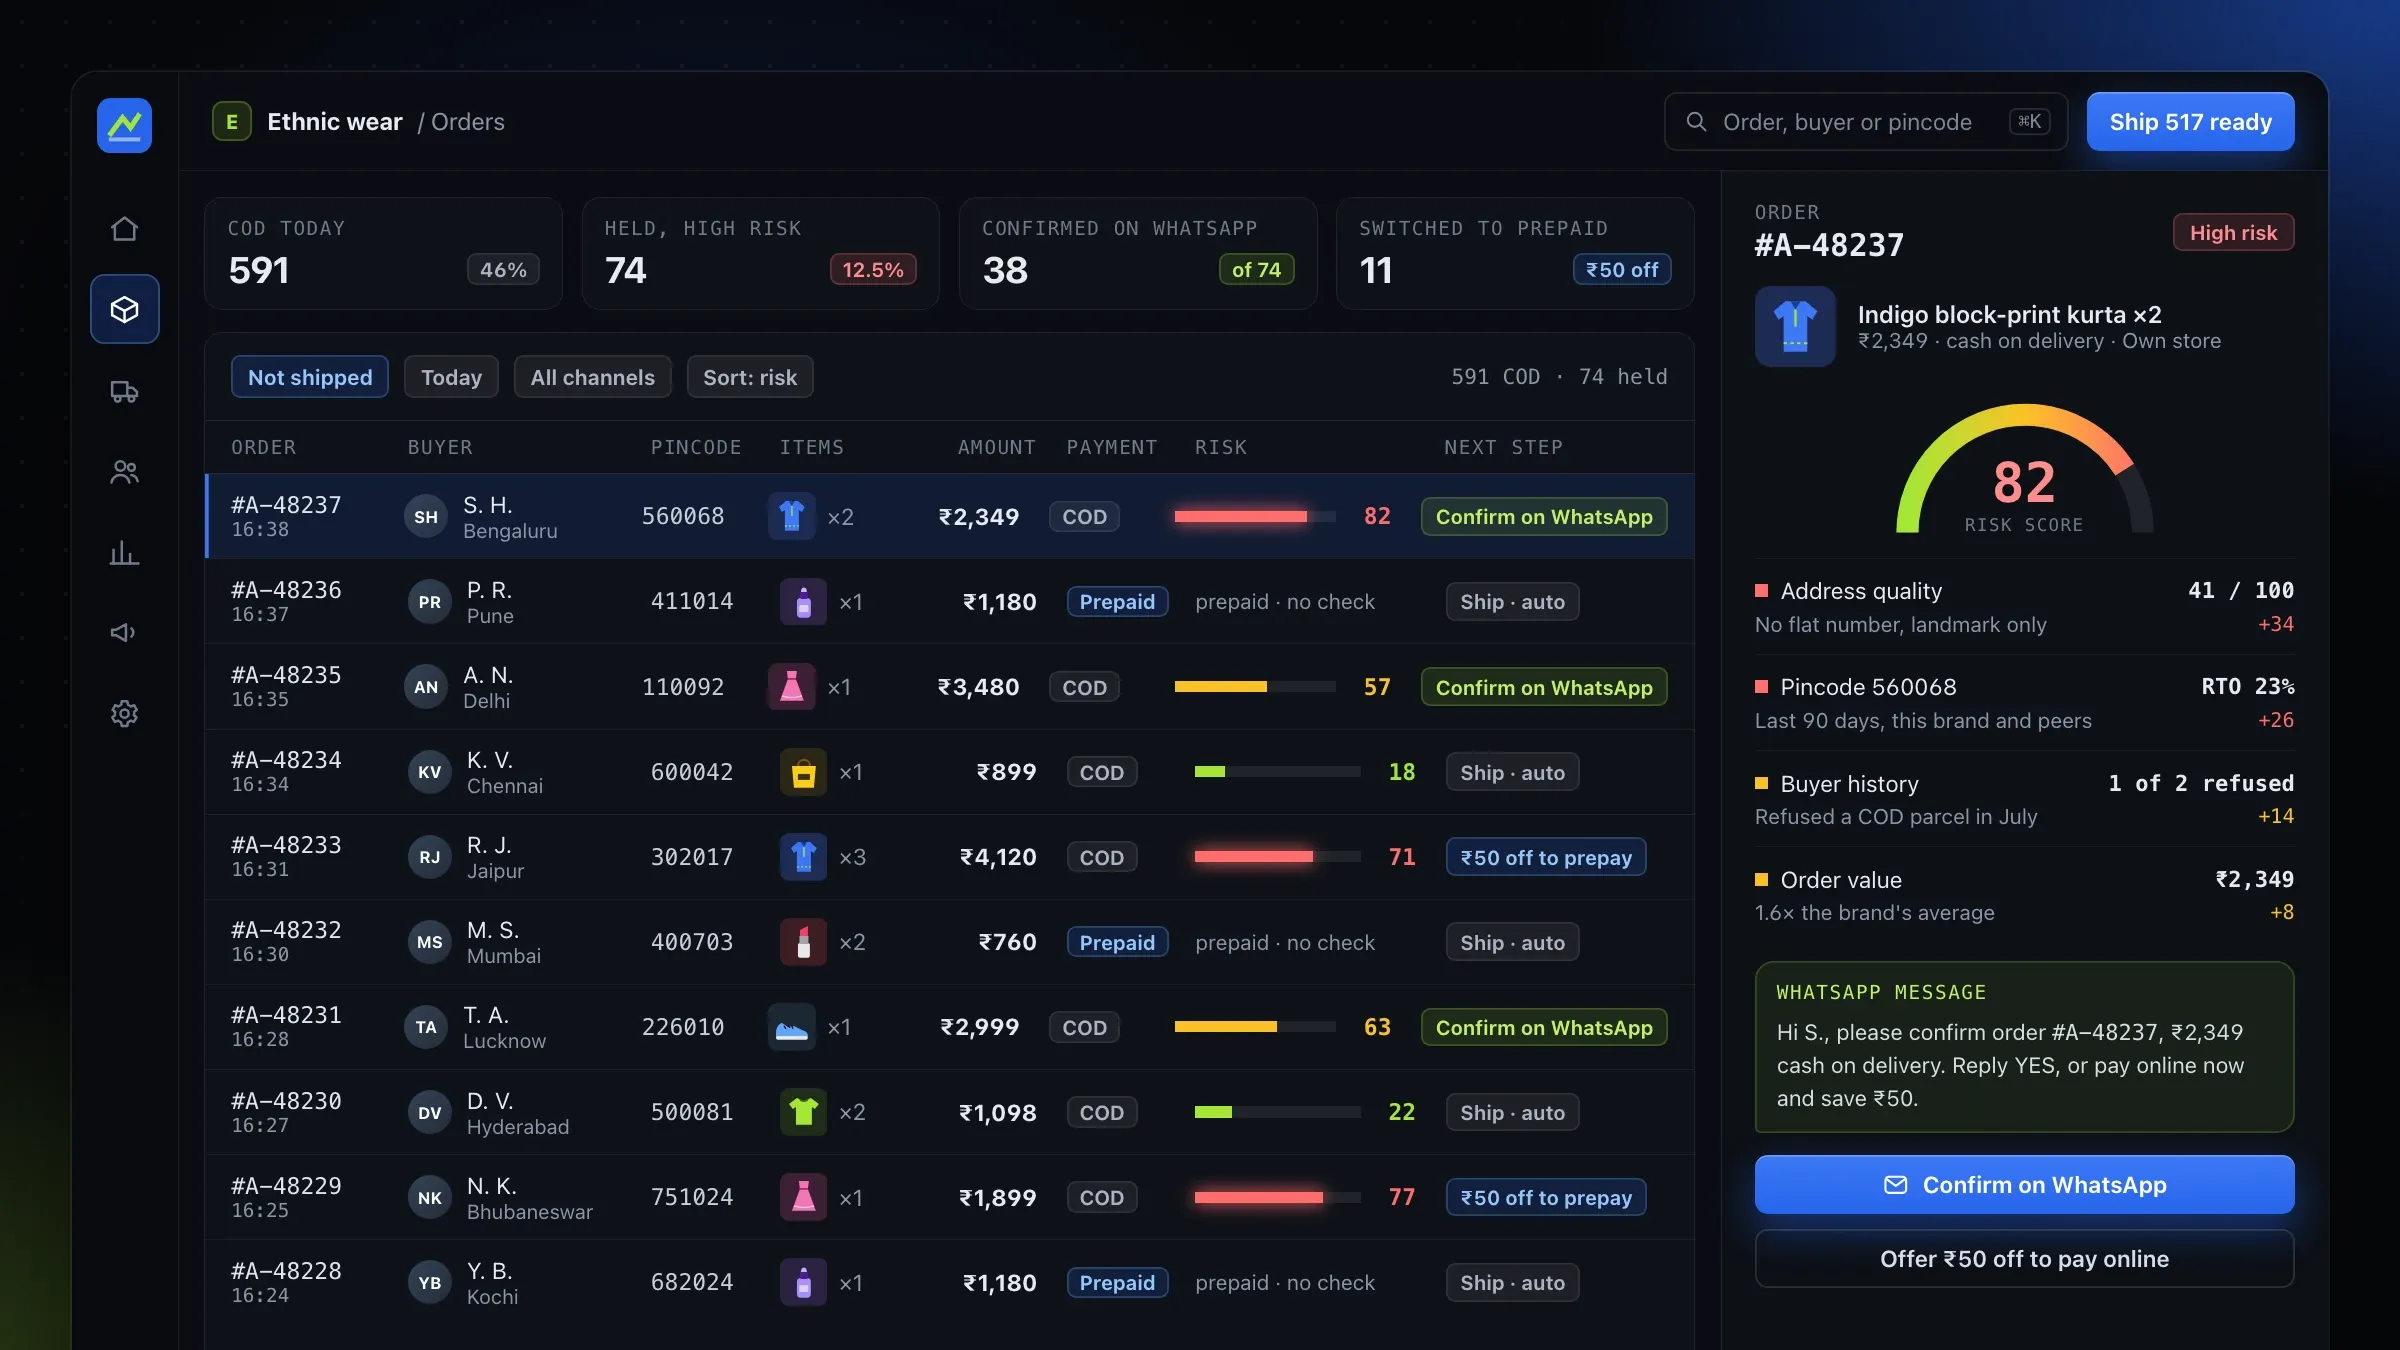Click the Ethnic wear store name
The height and width of the screenshot is (1350, 2400).
point(335,122)
